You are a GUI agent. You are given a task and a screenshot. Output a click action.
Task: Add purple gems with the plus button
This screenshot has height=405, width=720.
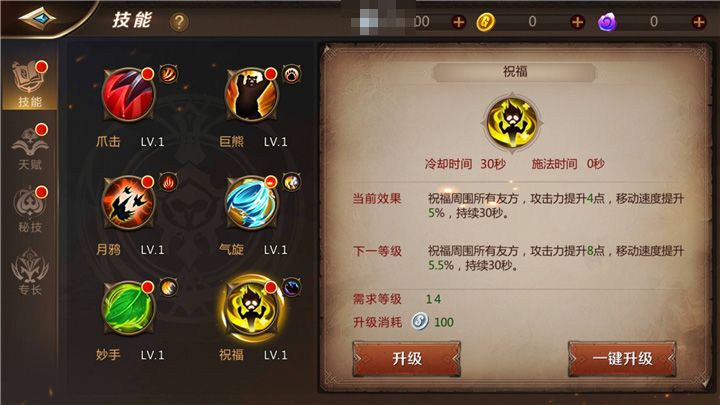pyautogui.click(x=699, y=22)
